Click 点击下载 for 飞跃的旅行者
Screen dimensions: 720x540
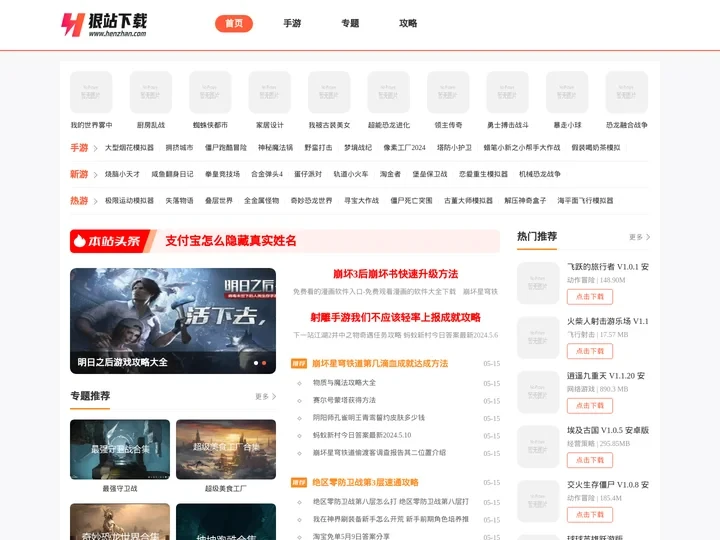coord(590,297)
